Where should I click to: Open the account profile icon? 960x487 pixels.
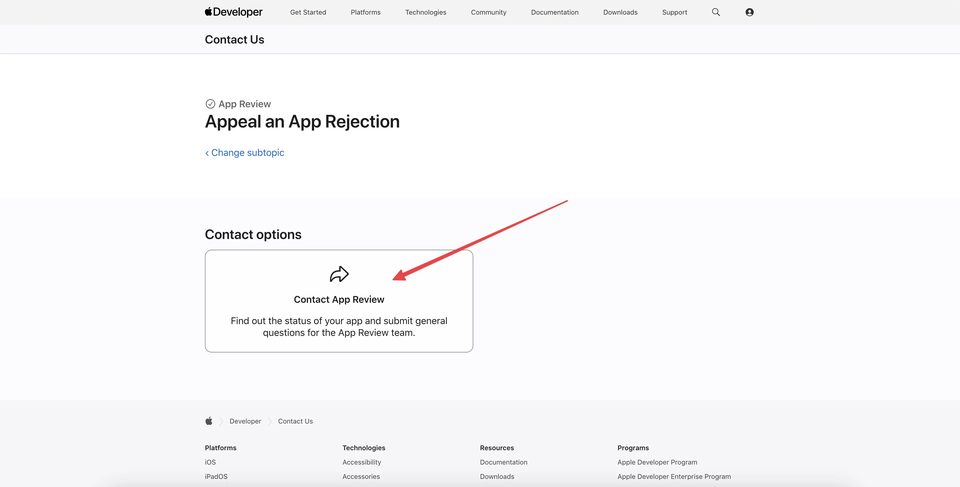(749, 12)
